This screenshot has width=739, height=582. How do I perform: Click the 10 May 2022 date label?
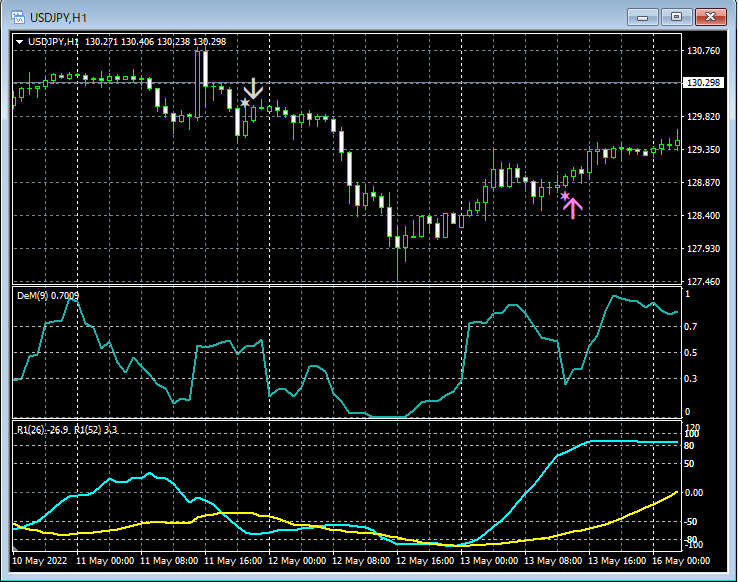click(38, 561)
